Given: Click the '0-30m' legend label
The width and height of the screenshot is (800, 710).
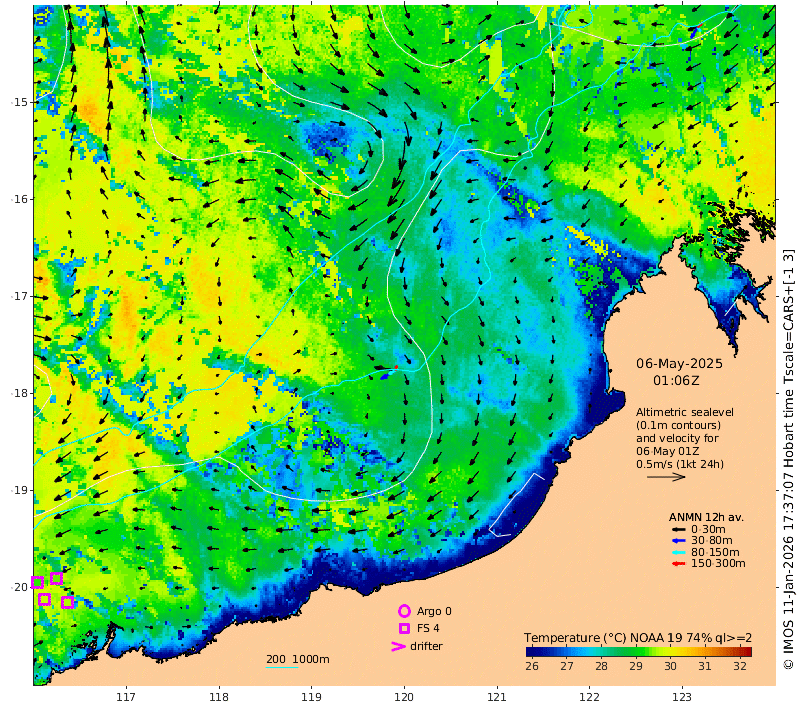Looking at the screenshot, I should (708, 529).
